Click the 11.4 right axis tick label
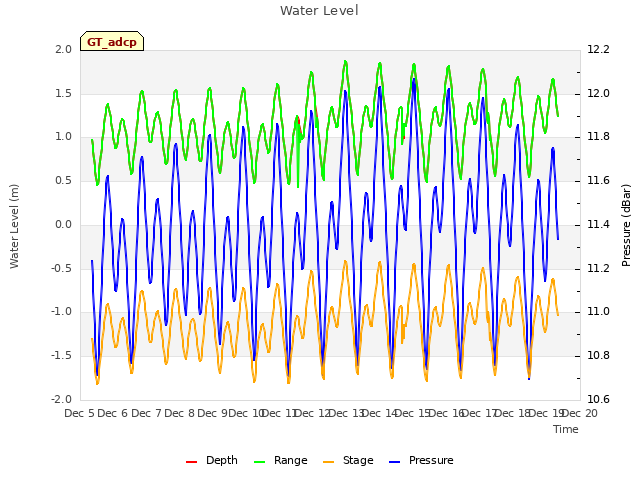 click(598, 224)
